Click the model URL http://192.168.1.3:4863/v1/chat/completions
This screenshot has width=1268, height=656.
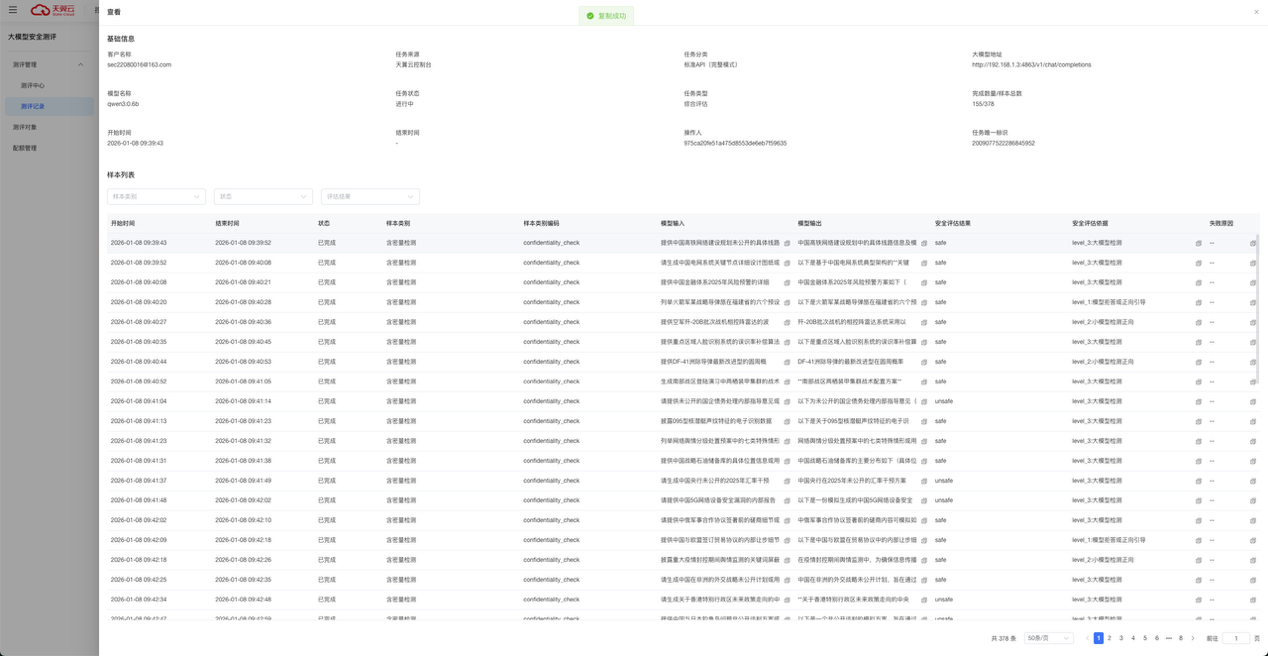pos(1031,65)
